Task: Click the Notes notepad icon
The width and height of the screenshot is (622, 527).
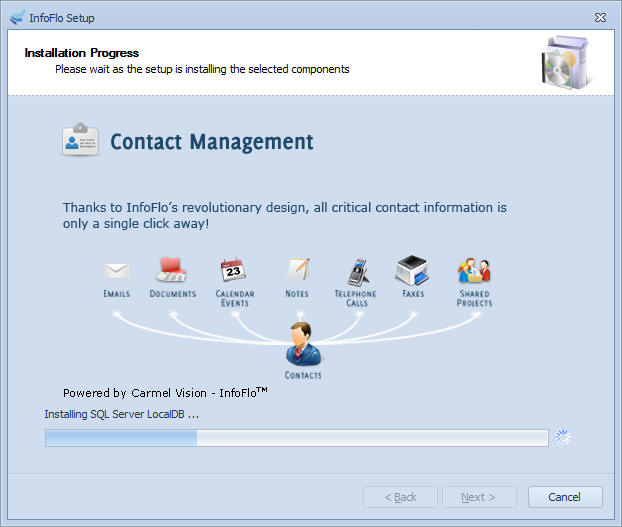Action: point(298,270)
